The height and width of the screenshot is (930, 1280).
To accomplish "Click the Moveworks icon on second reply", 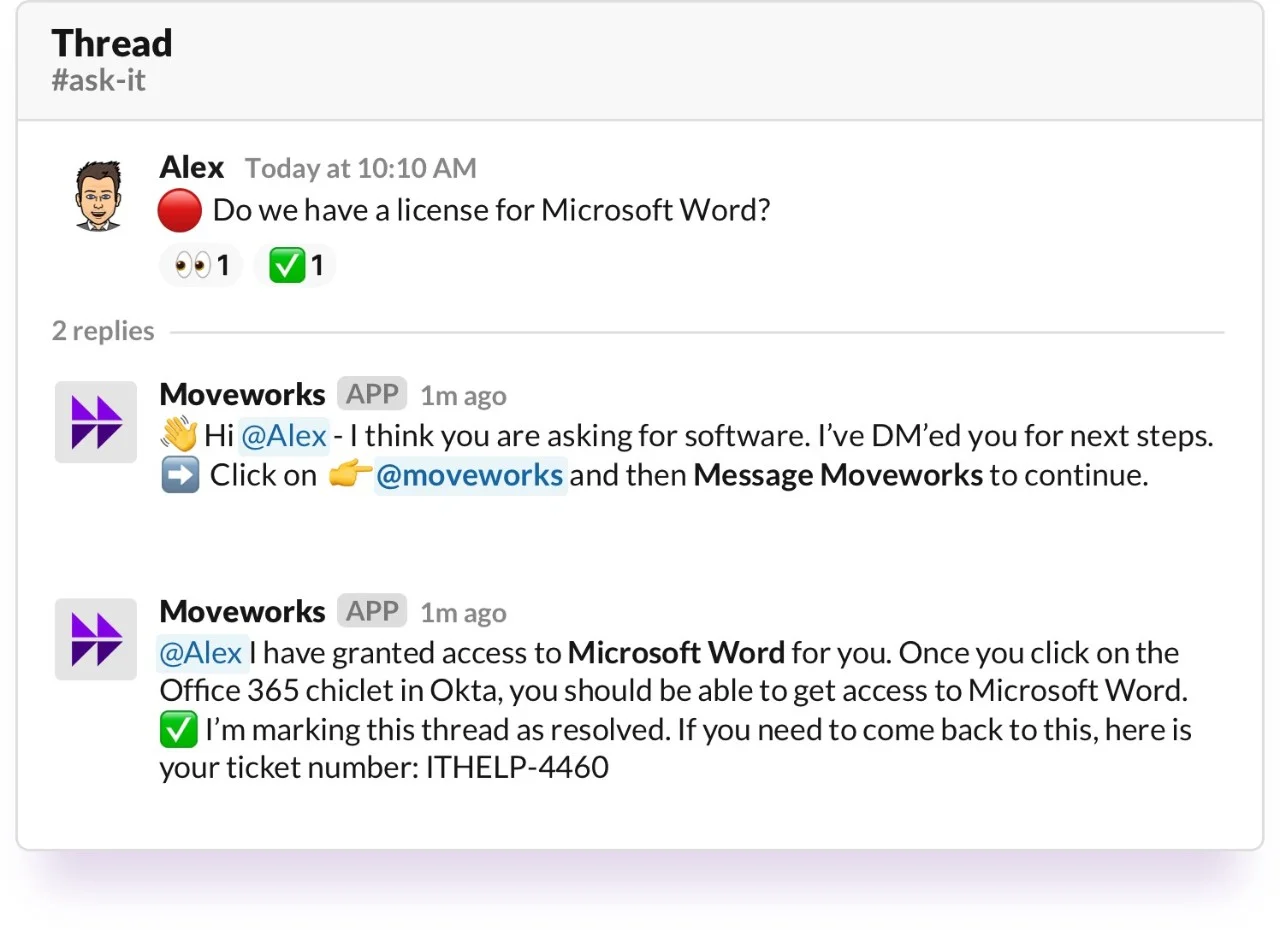I will point(96,639).
